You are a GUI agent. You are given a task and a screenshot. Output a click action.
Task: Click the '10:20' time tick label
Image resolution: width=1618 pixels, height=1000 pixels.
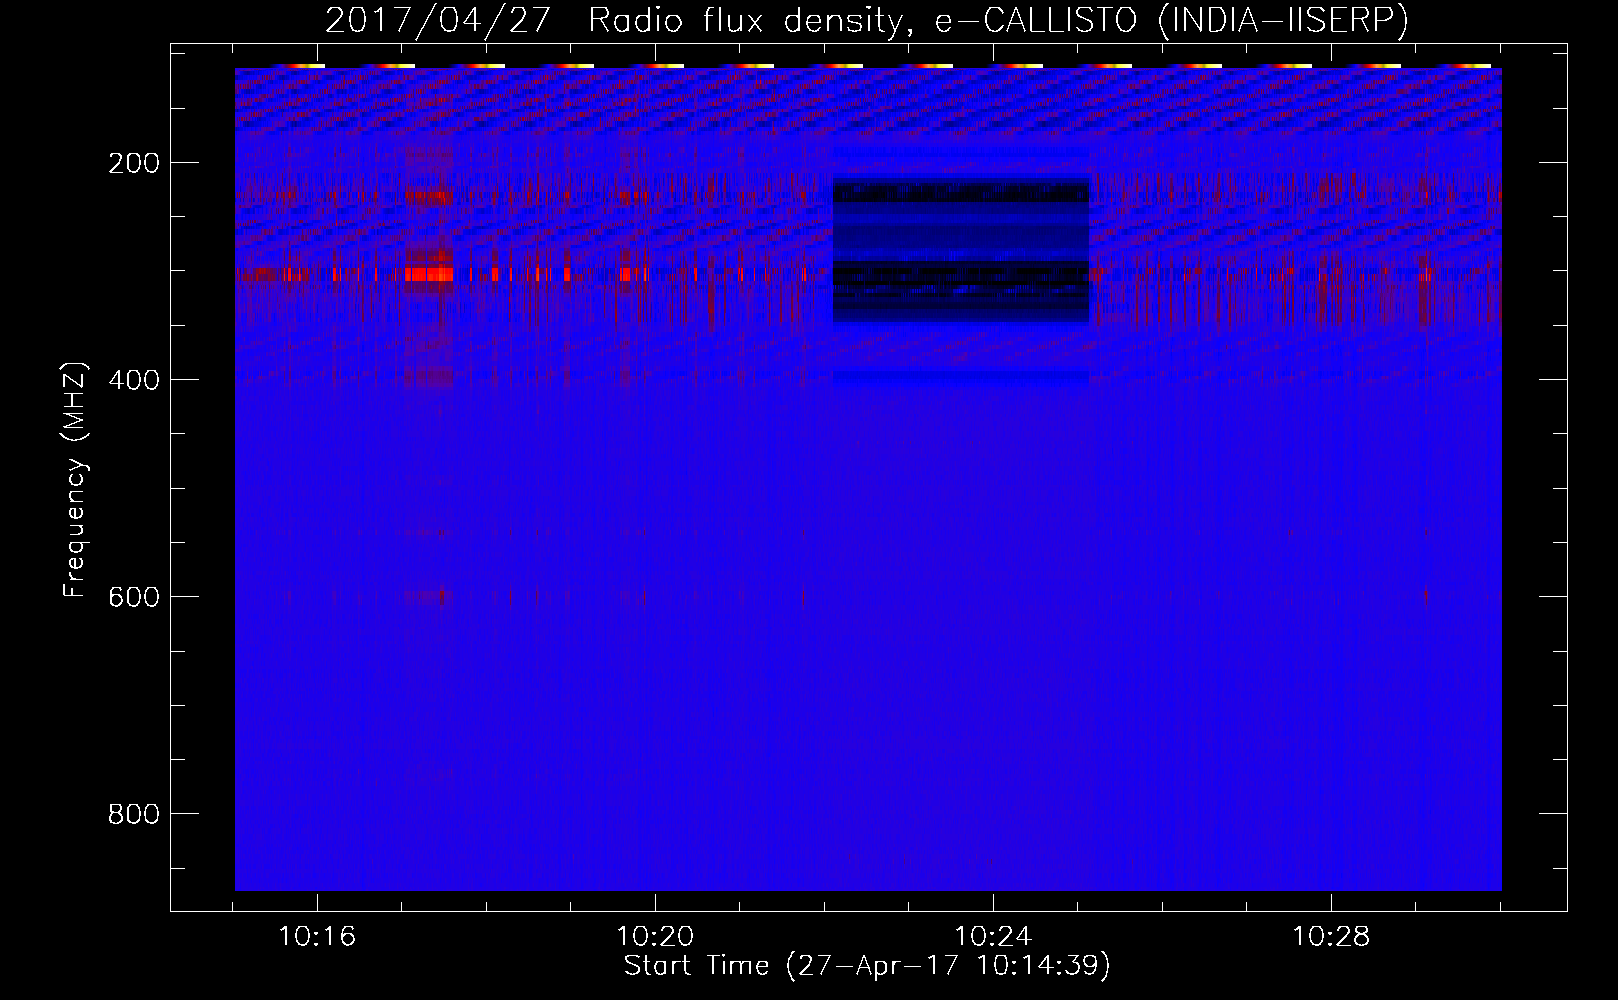pos(655,937)
